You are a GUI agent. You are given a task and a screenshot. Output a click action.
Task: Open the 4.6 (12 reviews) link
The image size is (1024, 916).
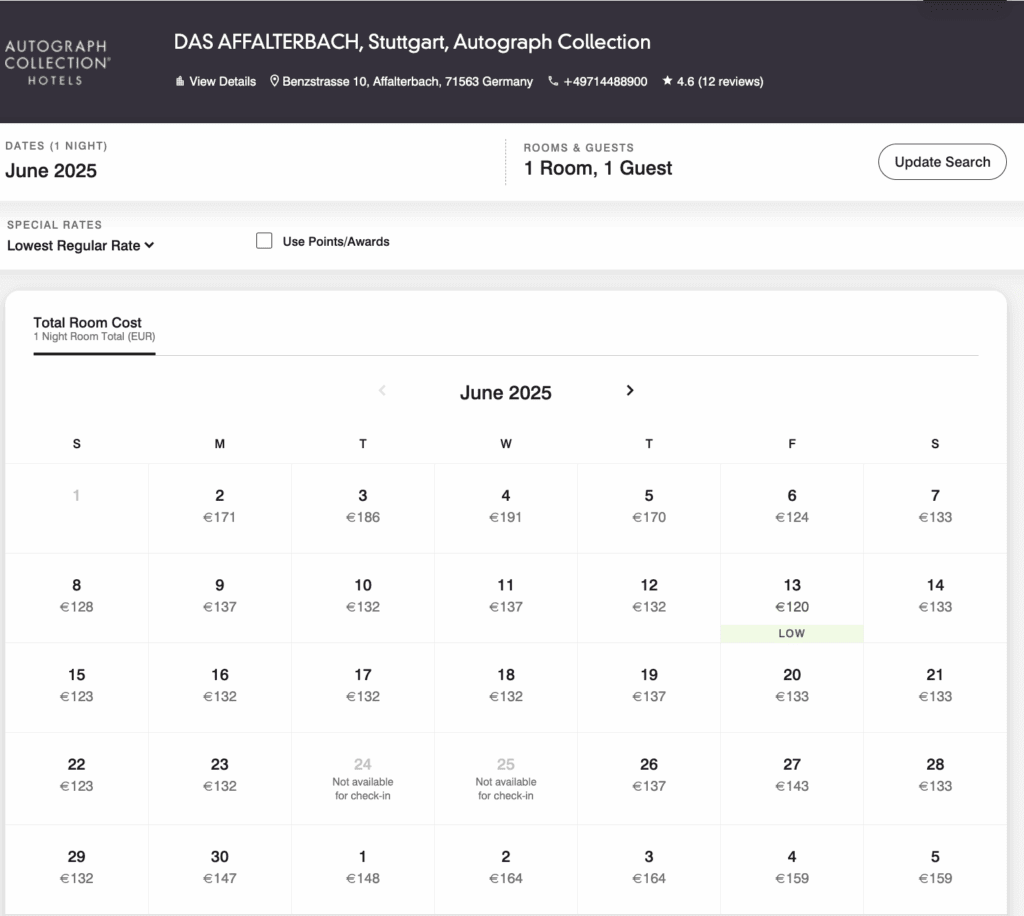click(719, 82)
